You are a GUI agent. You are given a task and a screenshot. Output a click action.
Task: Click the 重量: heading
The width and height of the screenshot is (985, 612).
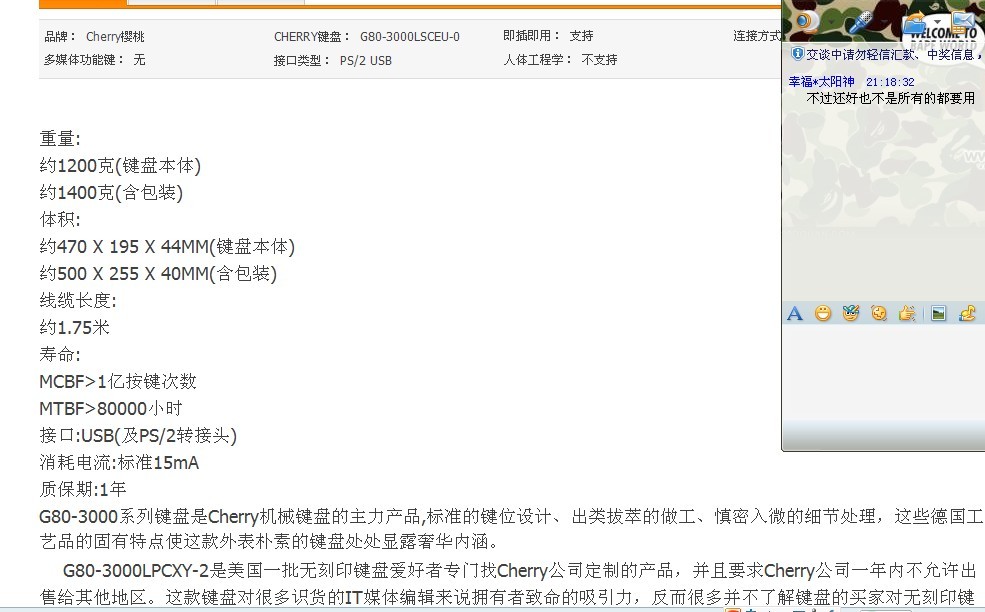60,138
